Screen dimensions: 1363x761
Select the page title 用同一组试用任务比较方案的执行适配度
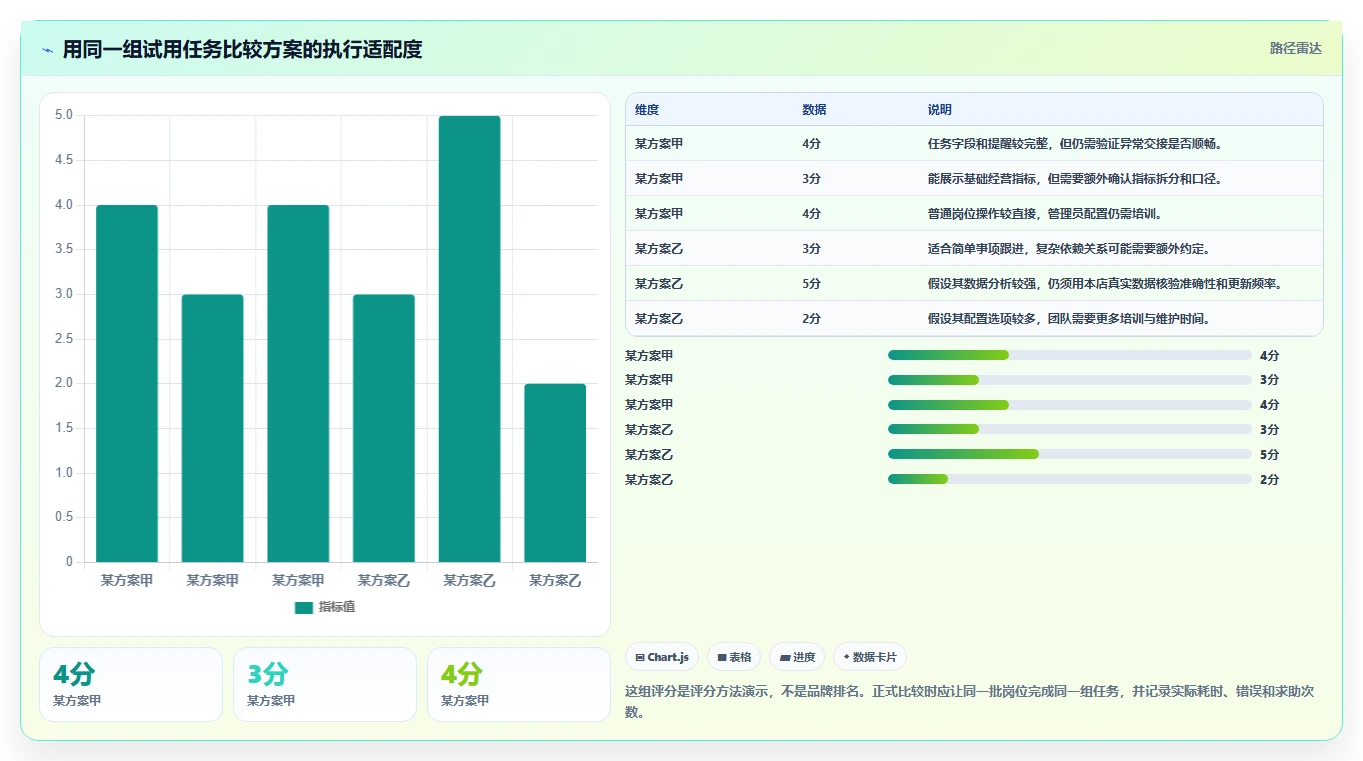pyautogui.click(x=242, y=49)
